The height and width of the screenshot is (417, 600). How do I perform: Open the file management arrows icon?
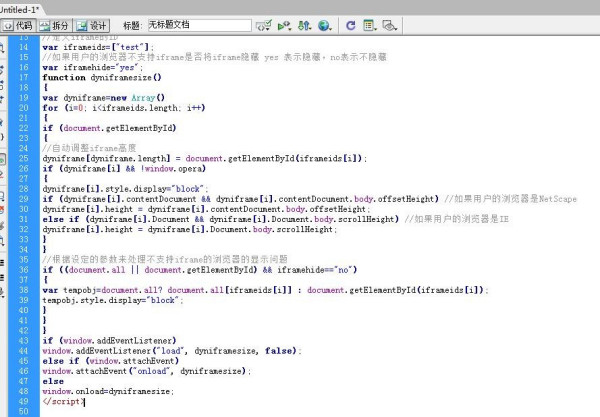(305, 26)
